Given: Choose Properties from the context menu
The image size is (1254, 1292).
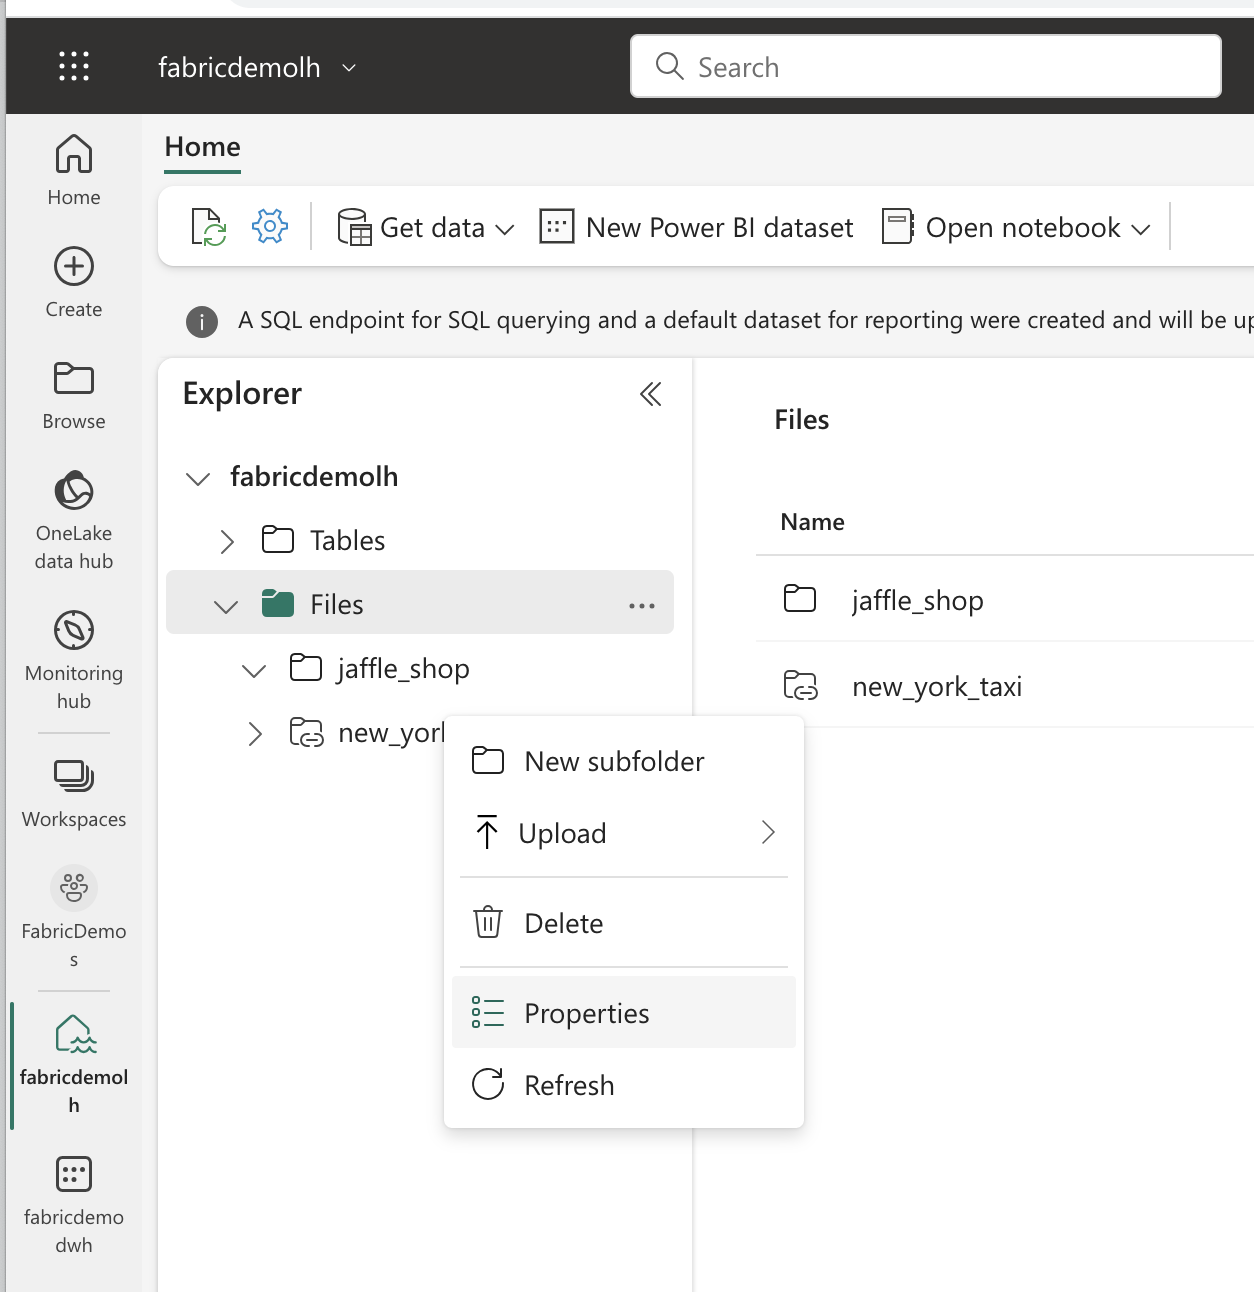Looking at the screenshot, I should (587, 1012).
